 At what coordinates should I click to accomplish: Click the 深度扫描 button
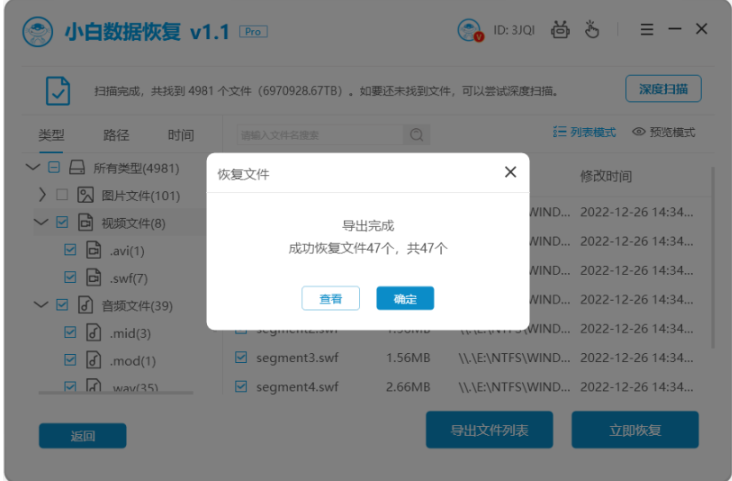(x=663, y=89)
